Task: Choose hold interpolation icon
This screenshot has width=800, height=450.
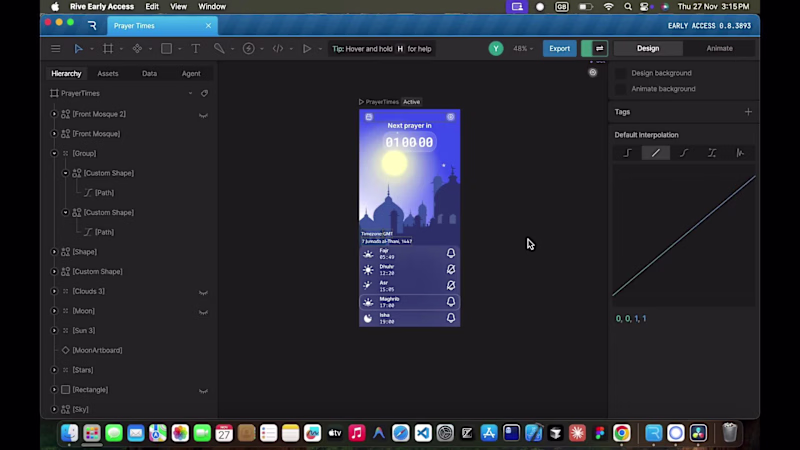Action: coord(628,153)
